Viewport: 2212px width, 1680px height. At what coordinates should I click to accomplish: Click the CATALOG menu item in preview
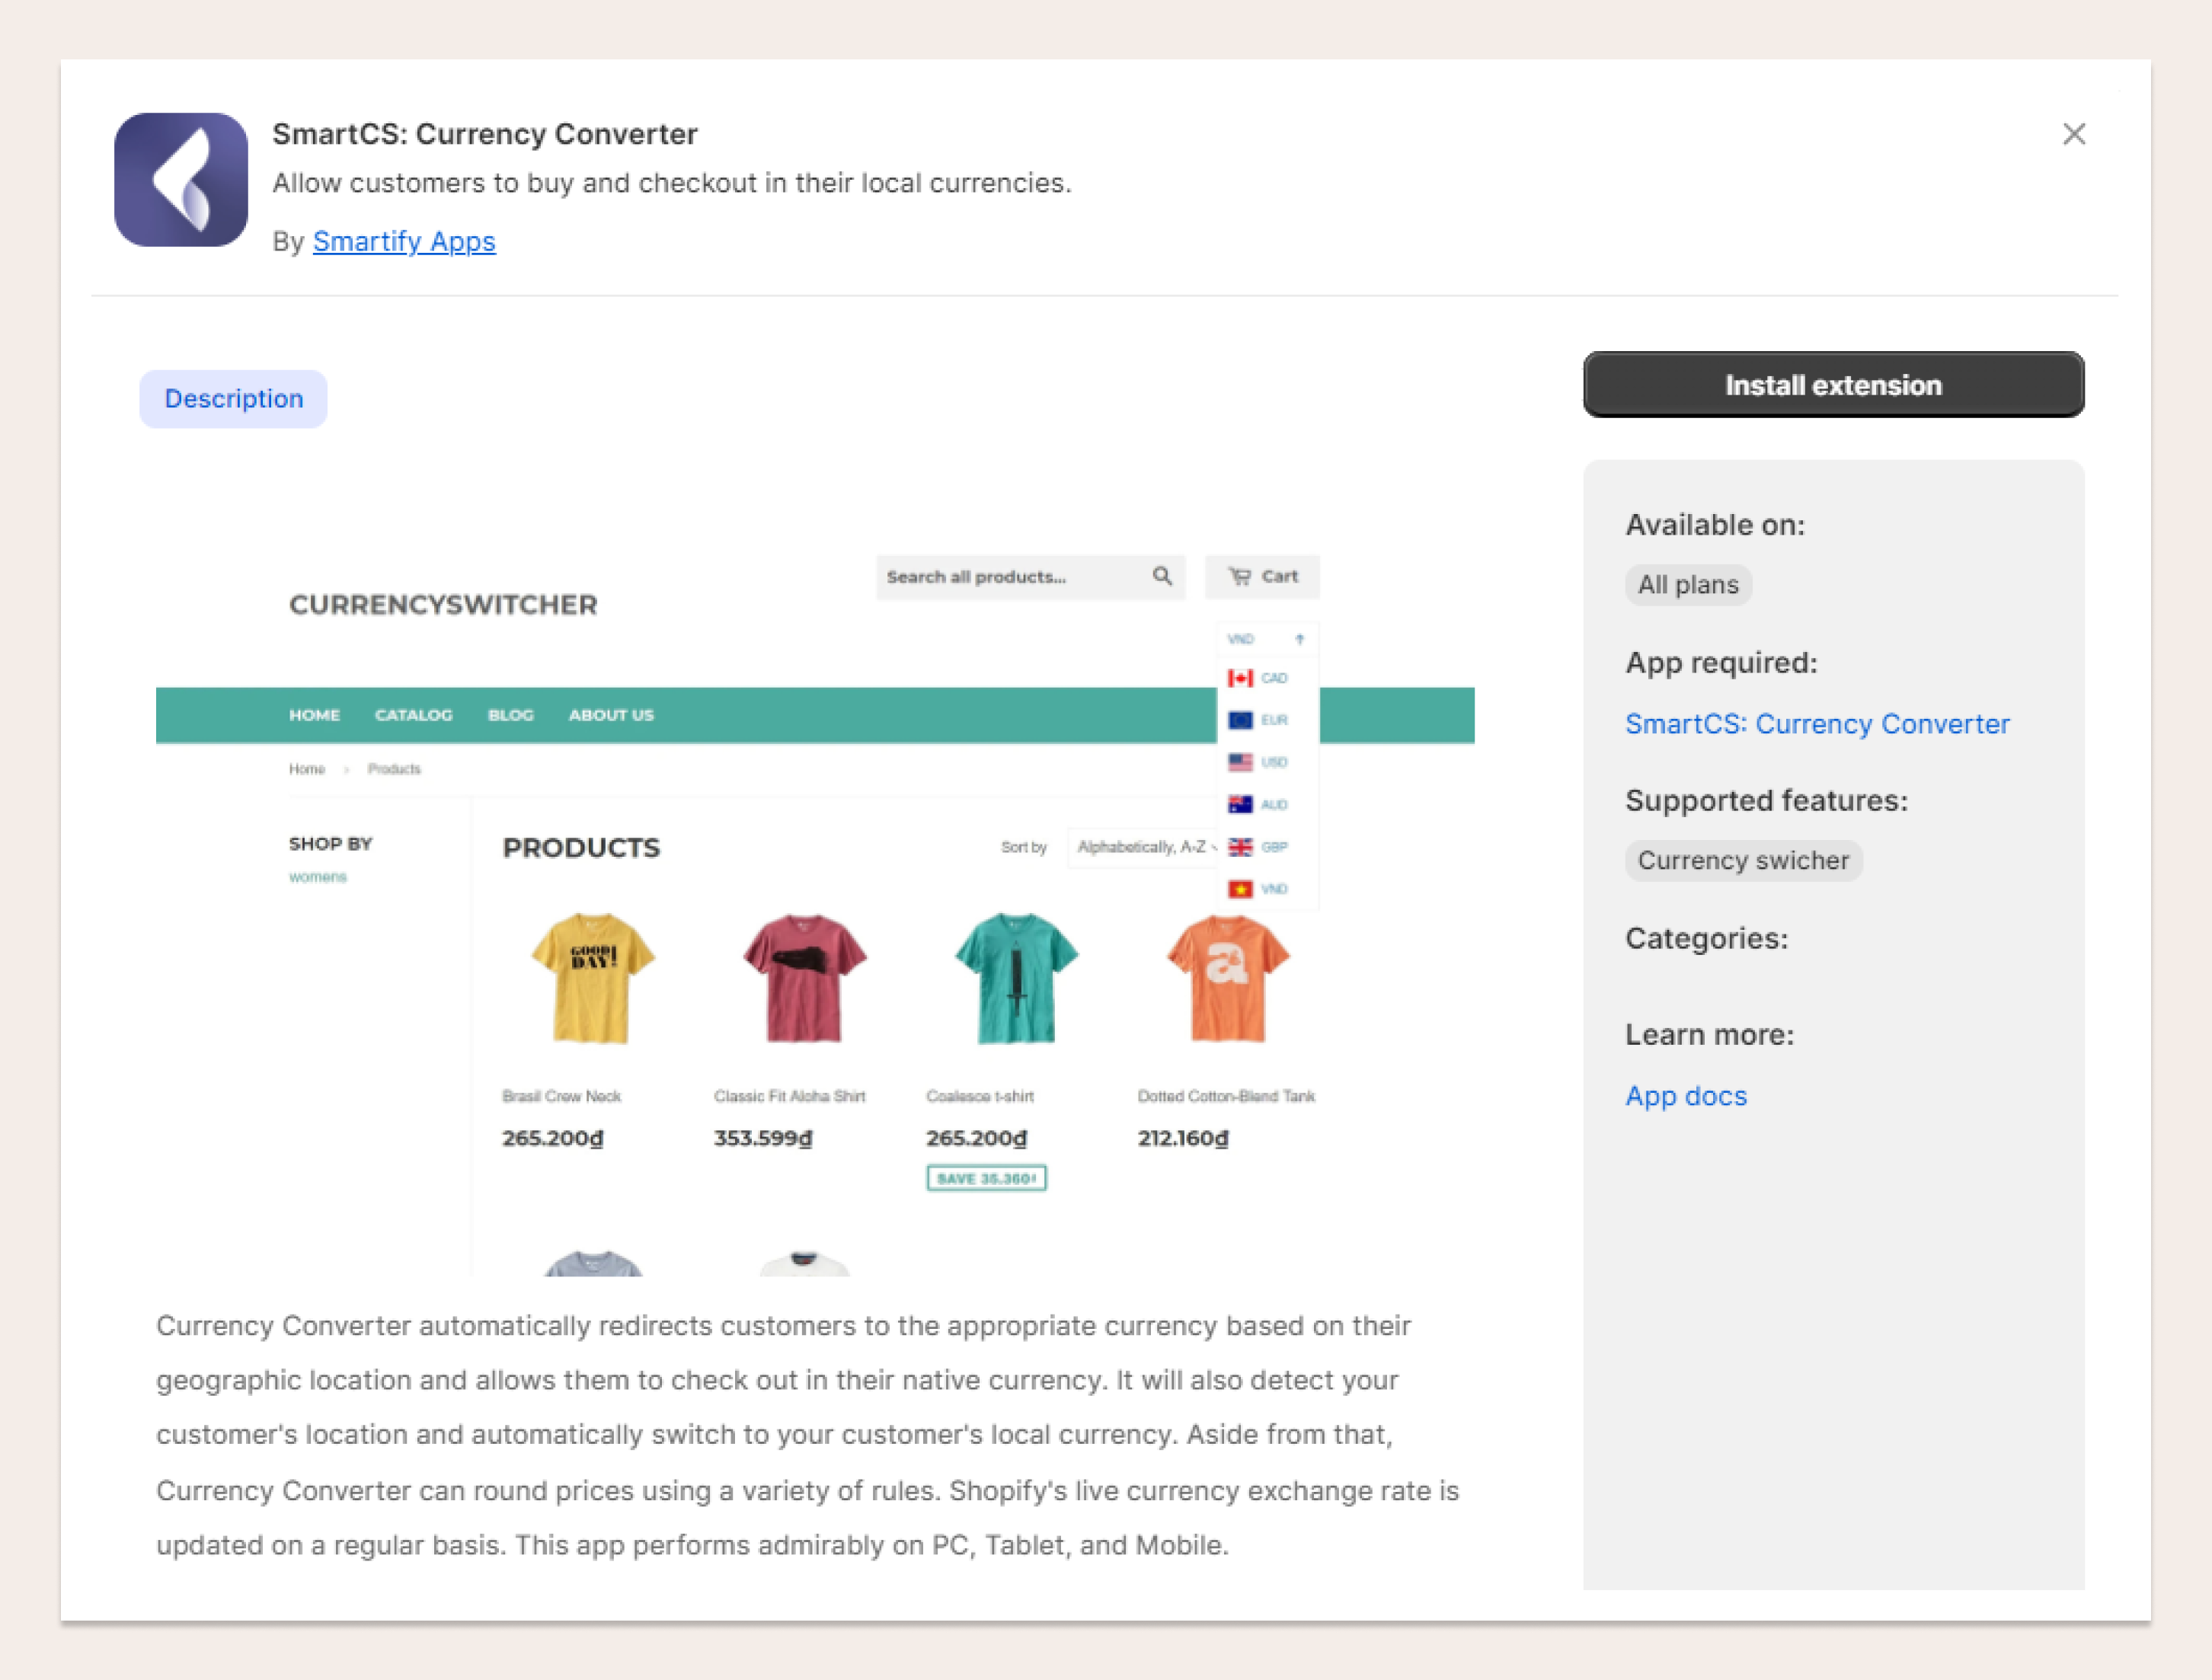pyautogui.click(x=413, y=715)
